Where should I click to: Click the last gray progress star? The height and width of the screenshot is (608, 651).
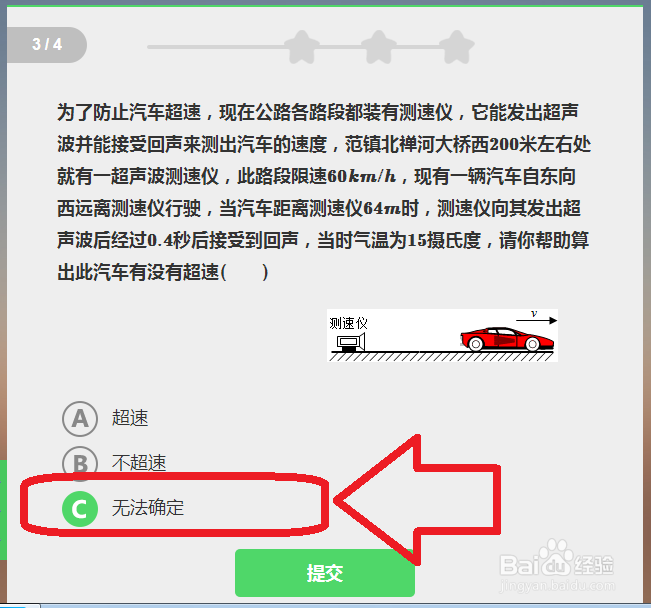point(456,47)
